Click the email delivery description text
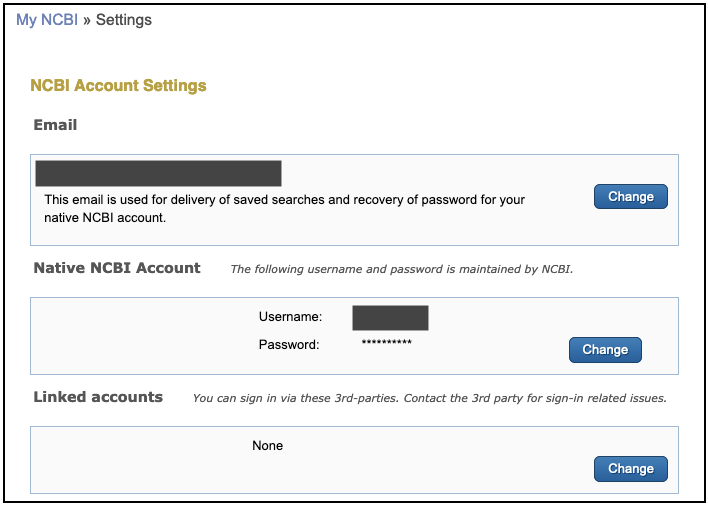The image size is (708, 505). pyautogui.click(x=284, y=208)
